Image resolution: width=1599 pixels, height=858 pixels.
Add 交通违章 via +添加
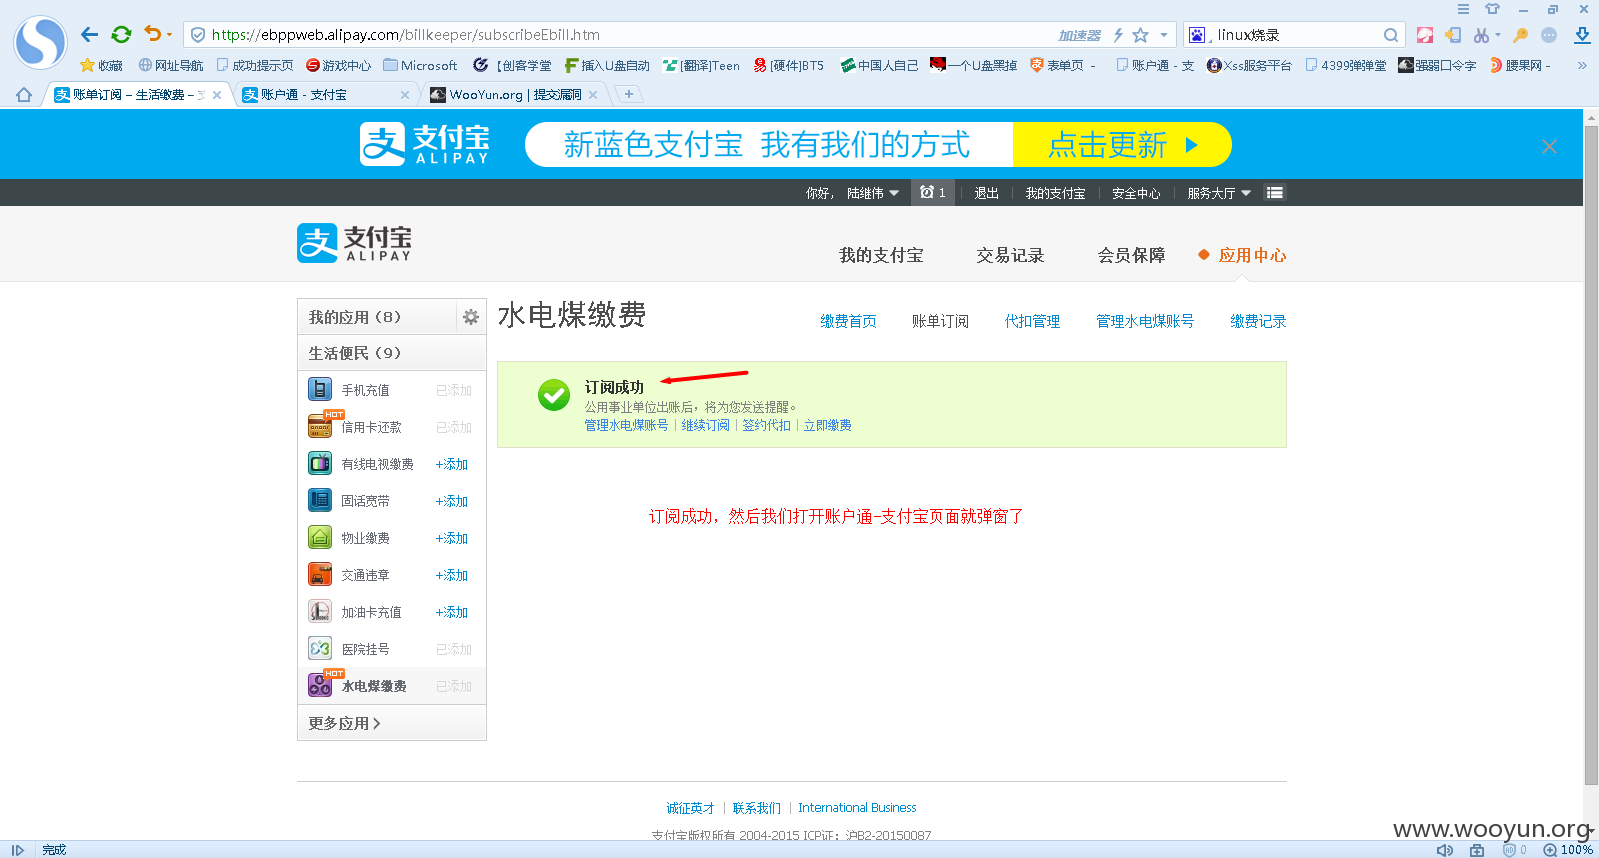[x=452, y=575]
